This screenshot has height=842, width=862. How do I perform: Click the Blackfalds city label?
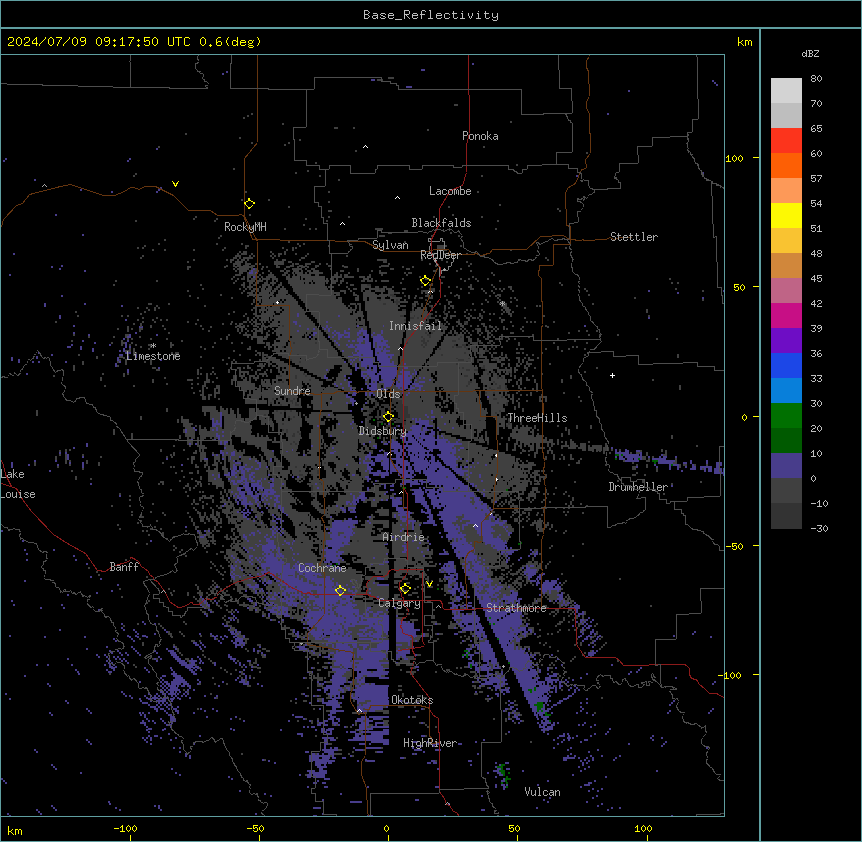[x=441, y=223]
